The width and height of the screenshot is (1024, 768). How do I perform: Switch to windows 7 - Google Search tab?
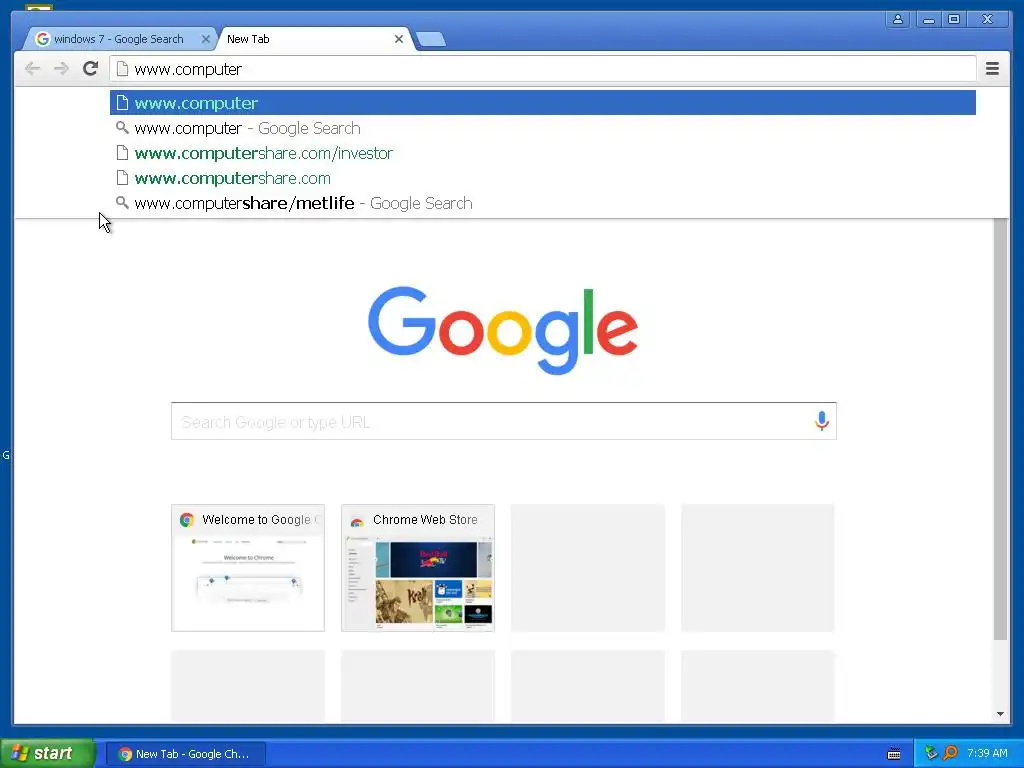click(x=118, y=39)
